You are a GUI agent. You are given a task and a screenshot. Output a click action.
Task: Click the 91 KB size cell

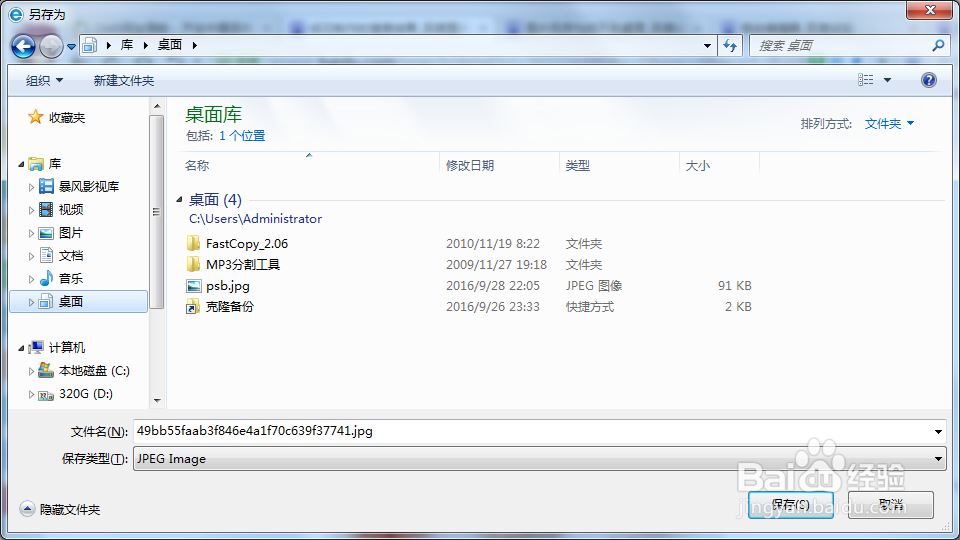click(734, 286)
